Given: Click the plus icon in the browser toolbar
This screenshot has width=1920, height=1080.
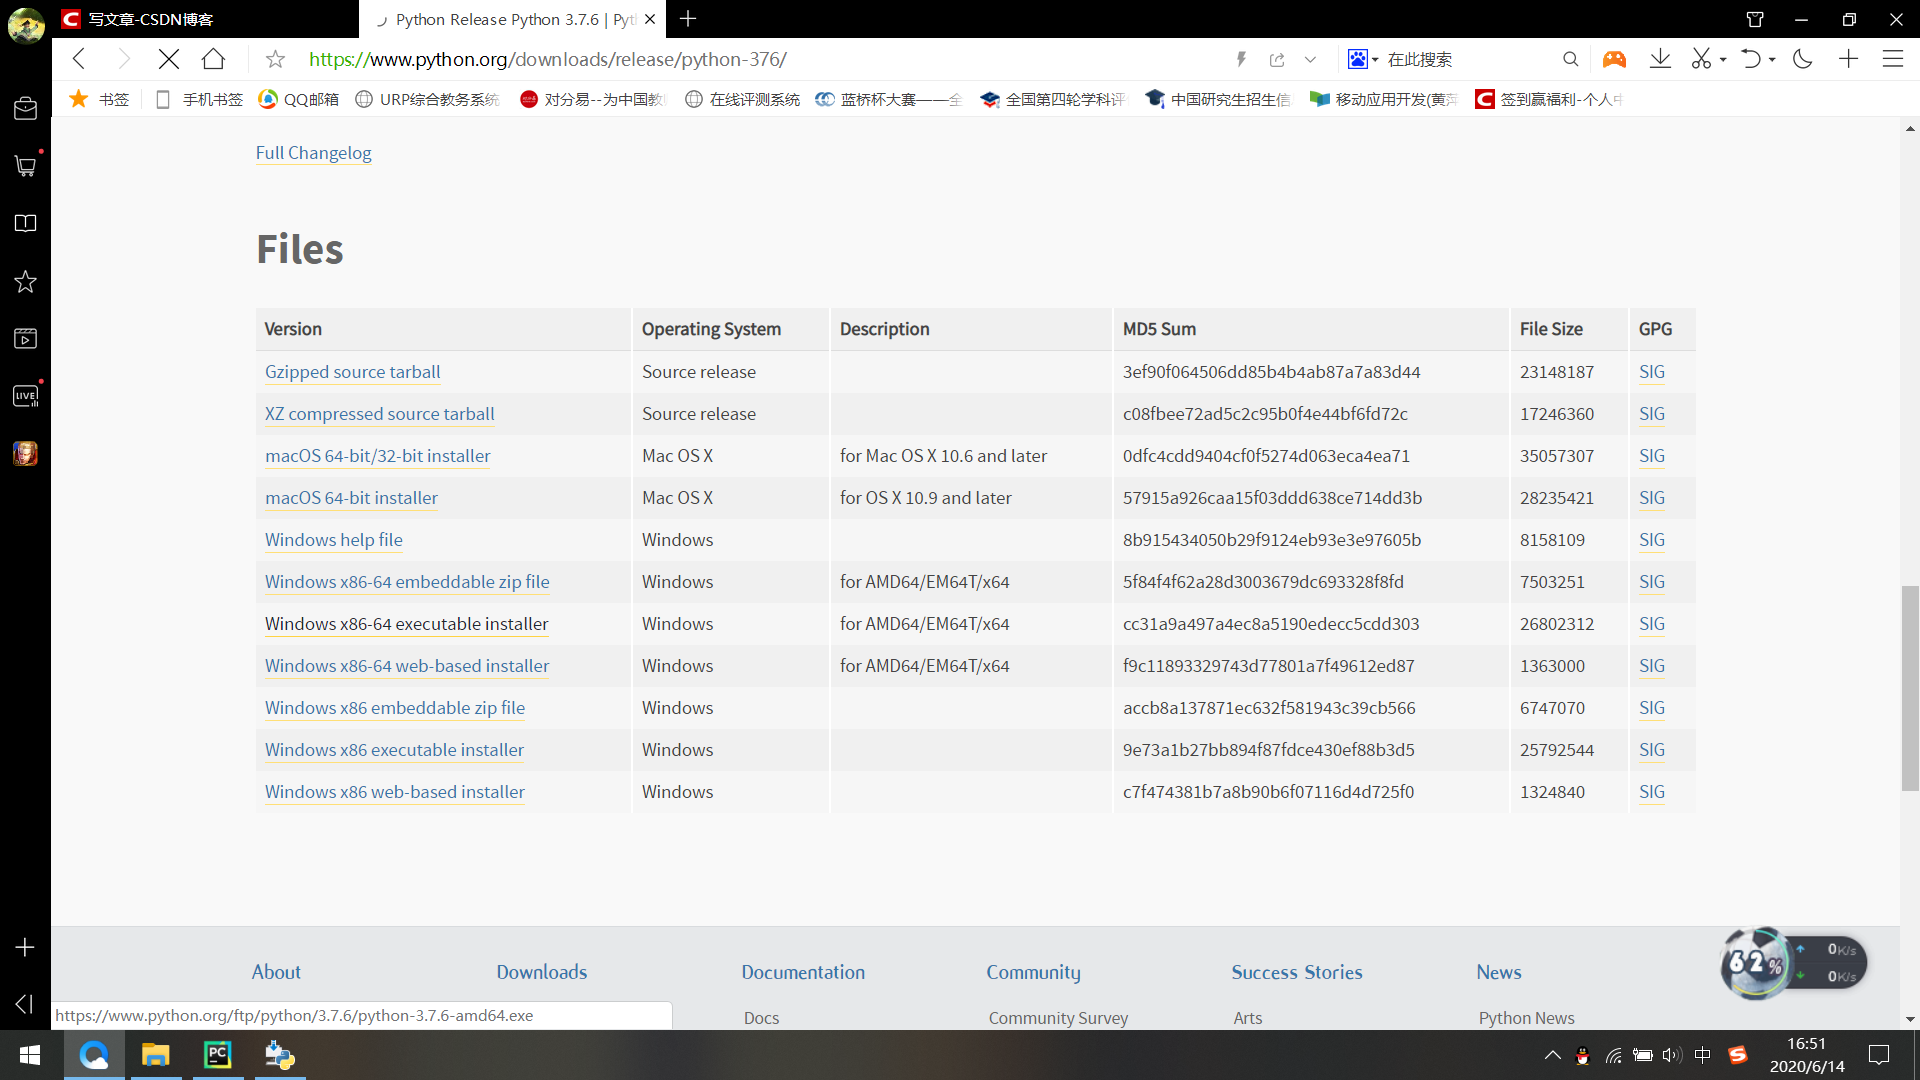Looking at the screenshot, I should pos(1848,59).
